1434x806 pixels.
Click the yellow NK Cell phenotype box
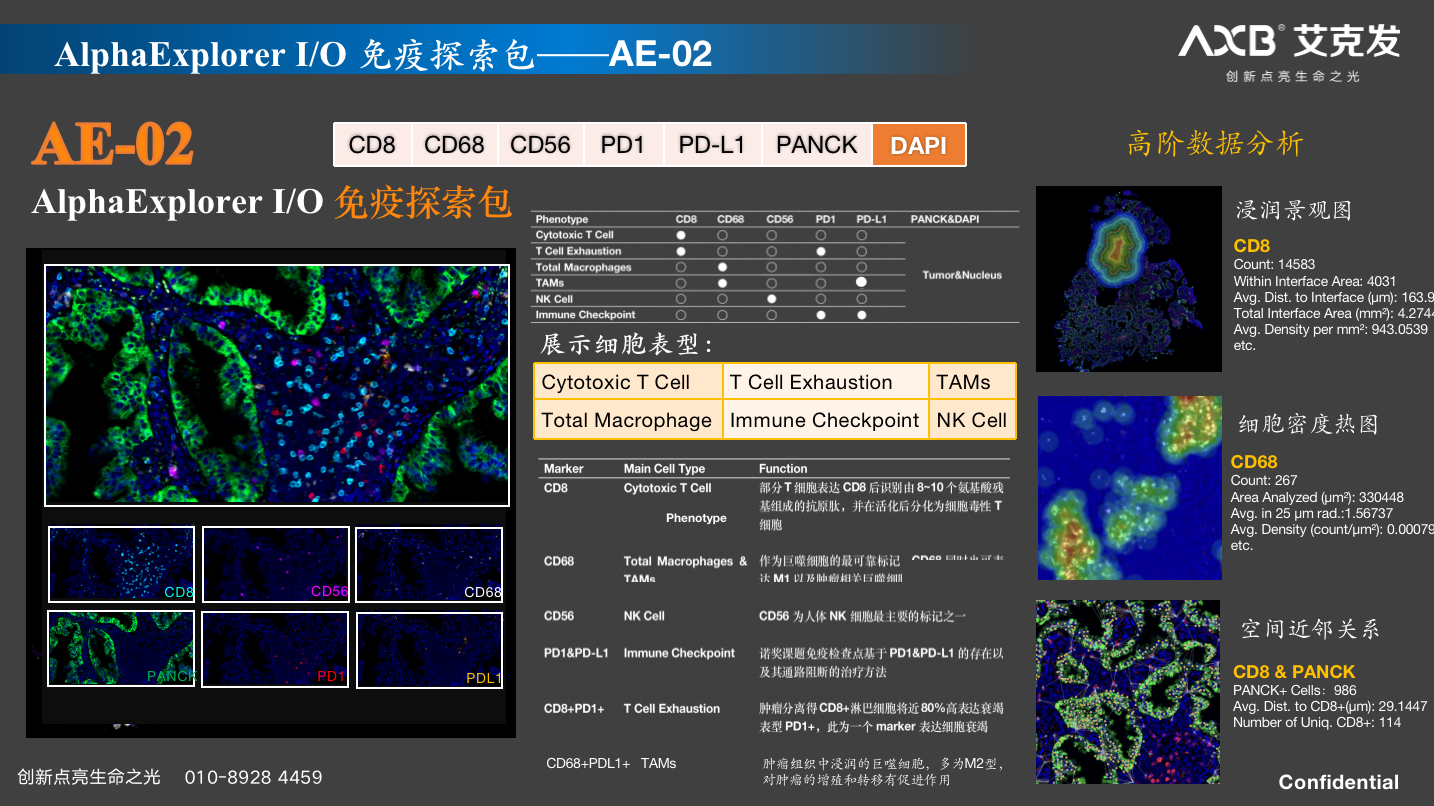click(973, 420)
